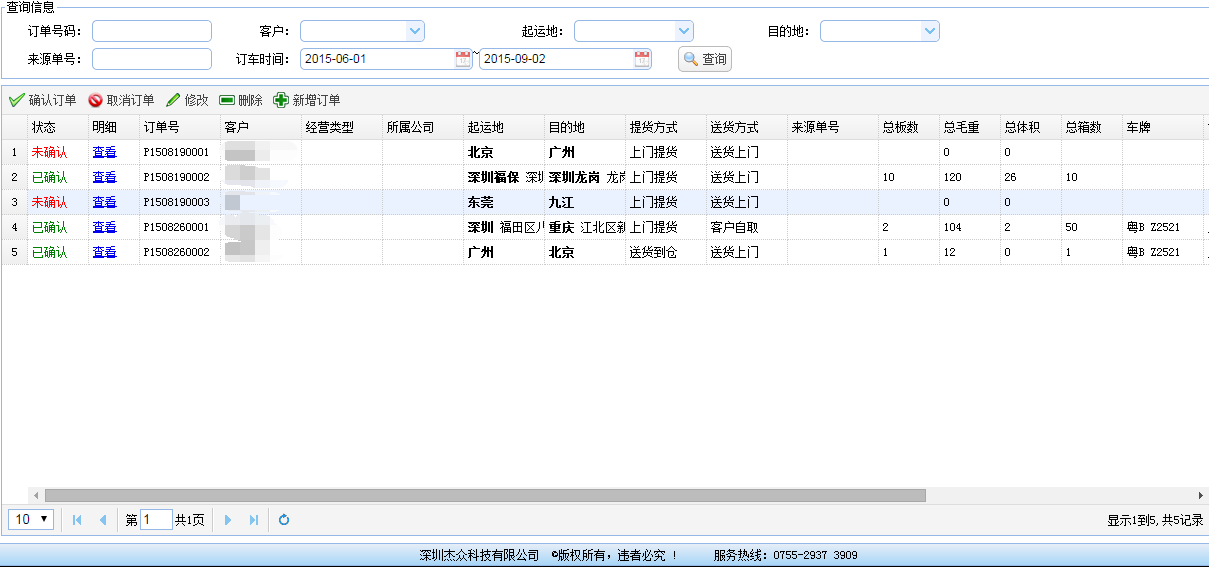The image size is (1209, 567).
Task: Click the horizontal scrollbar under the grid
Action: point(485,495)
